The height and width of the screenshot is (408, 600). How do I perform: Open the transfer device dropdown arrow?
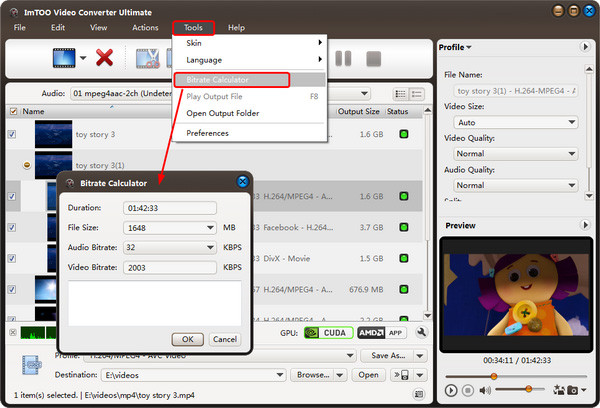[420, 375]
